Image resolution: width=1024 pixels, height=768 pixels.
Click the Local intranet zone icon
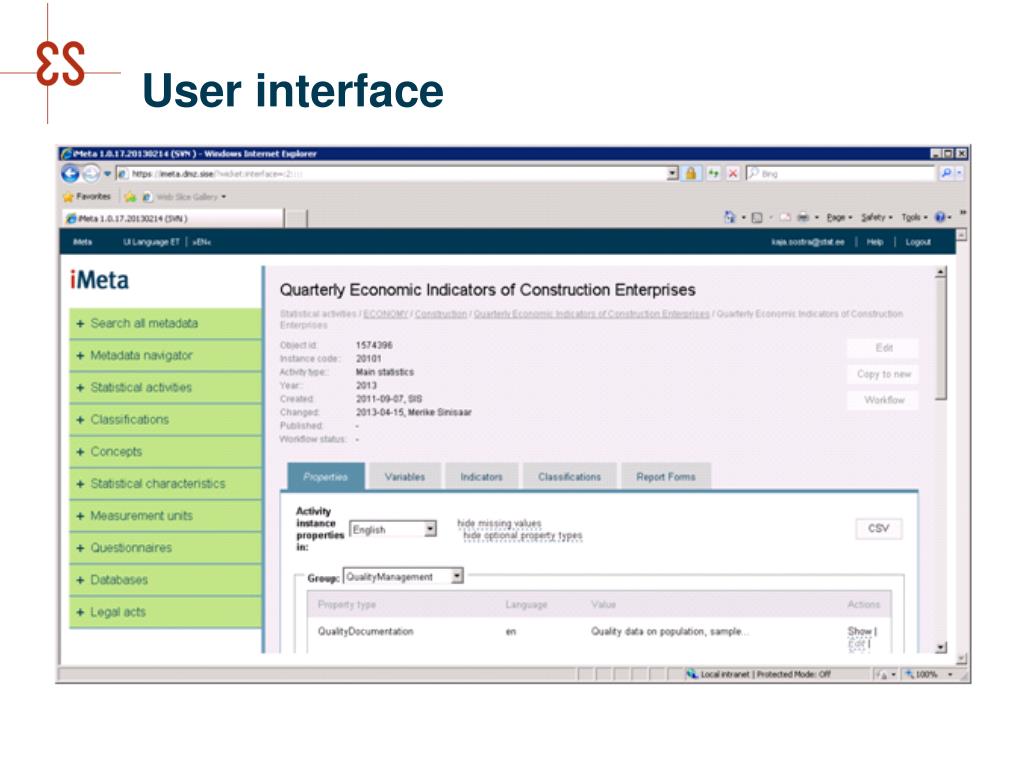[692, 674]
